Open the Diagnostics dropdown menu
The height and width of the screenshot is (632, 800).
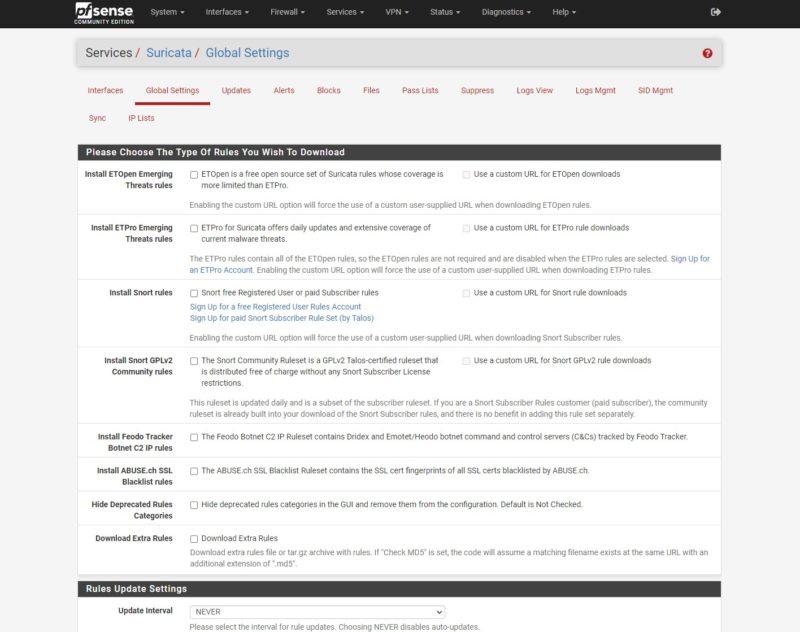click(x=506, y=12)
